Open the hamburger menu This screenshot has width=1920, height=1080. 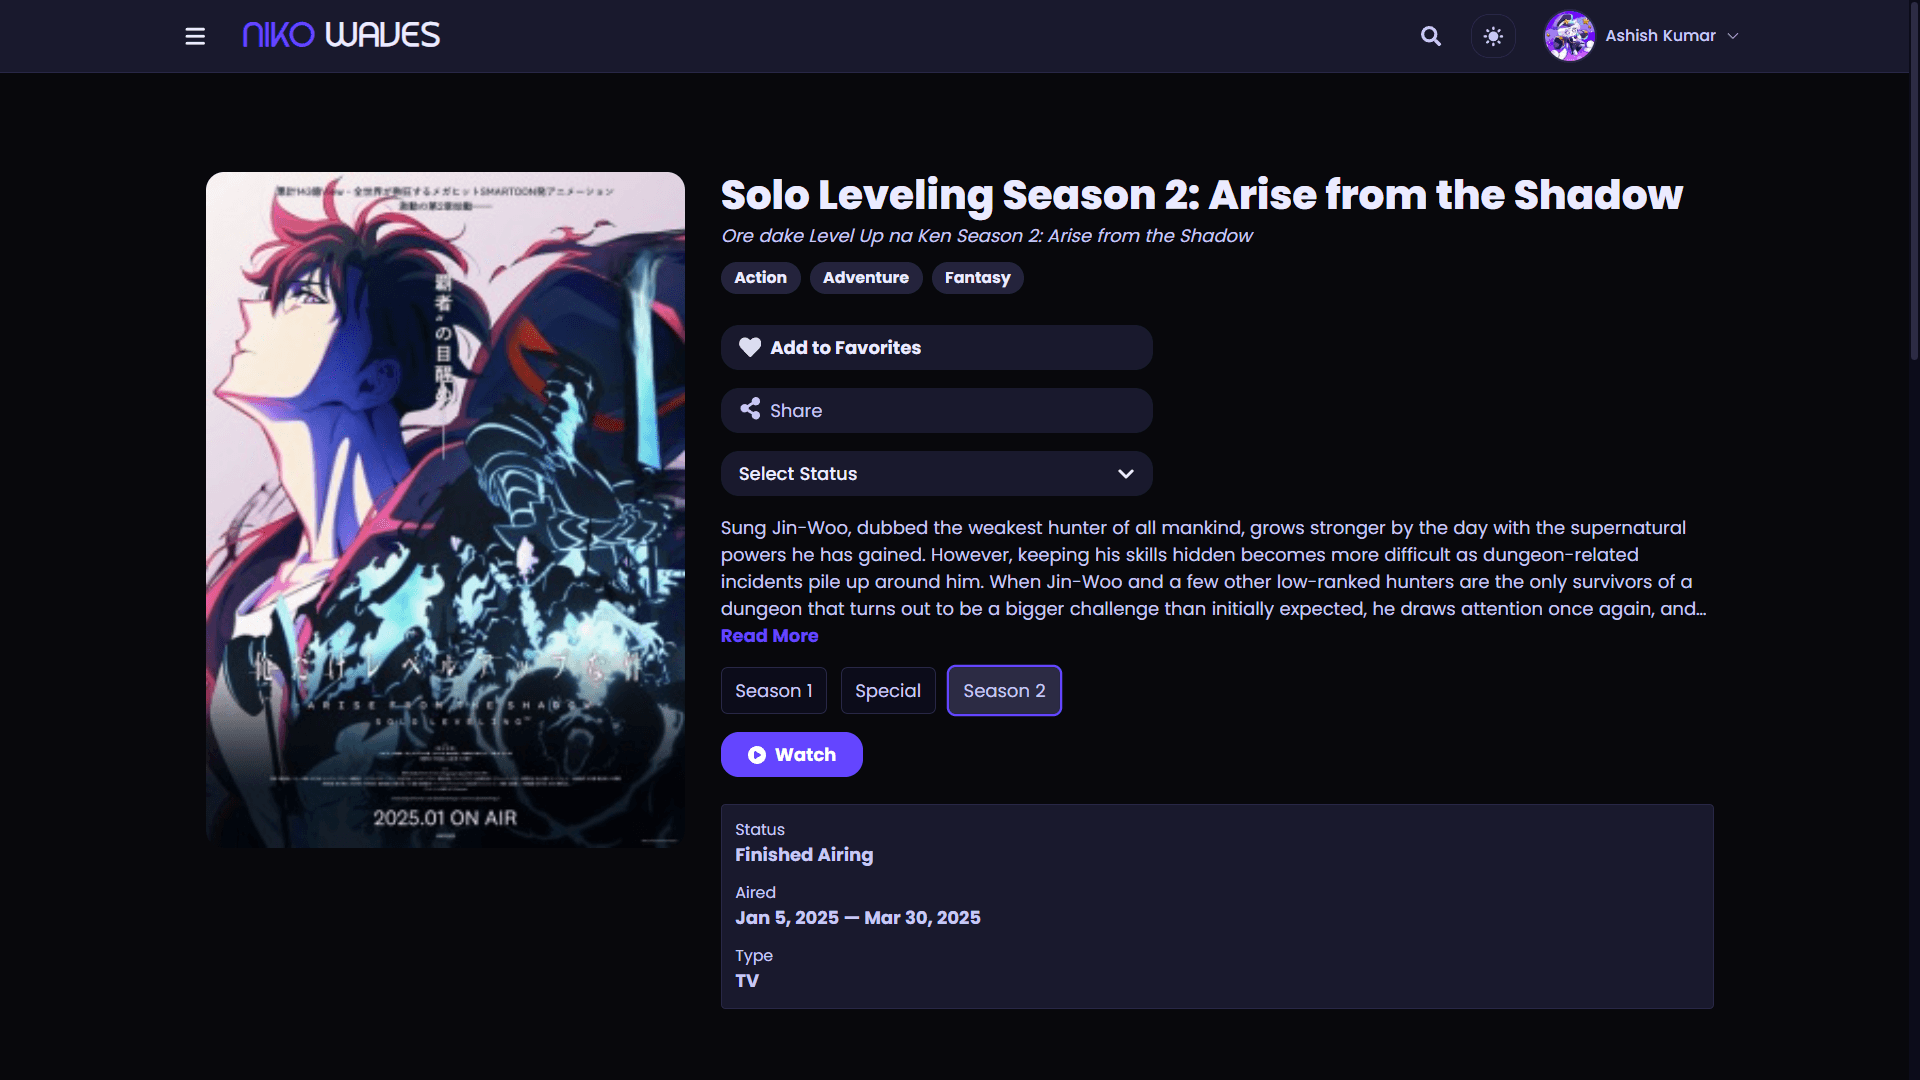(x=195, y=36)
